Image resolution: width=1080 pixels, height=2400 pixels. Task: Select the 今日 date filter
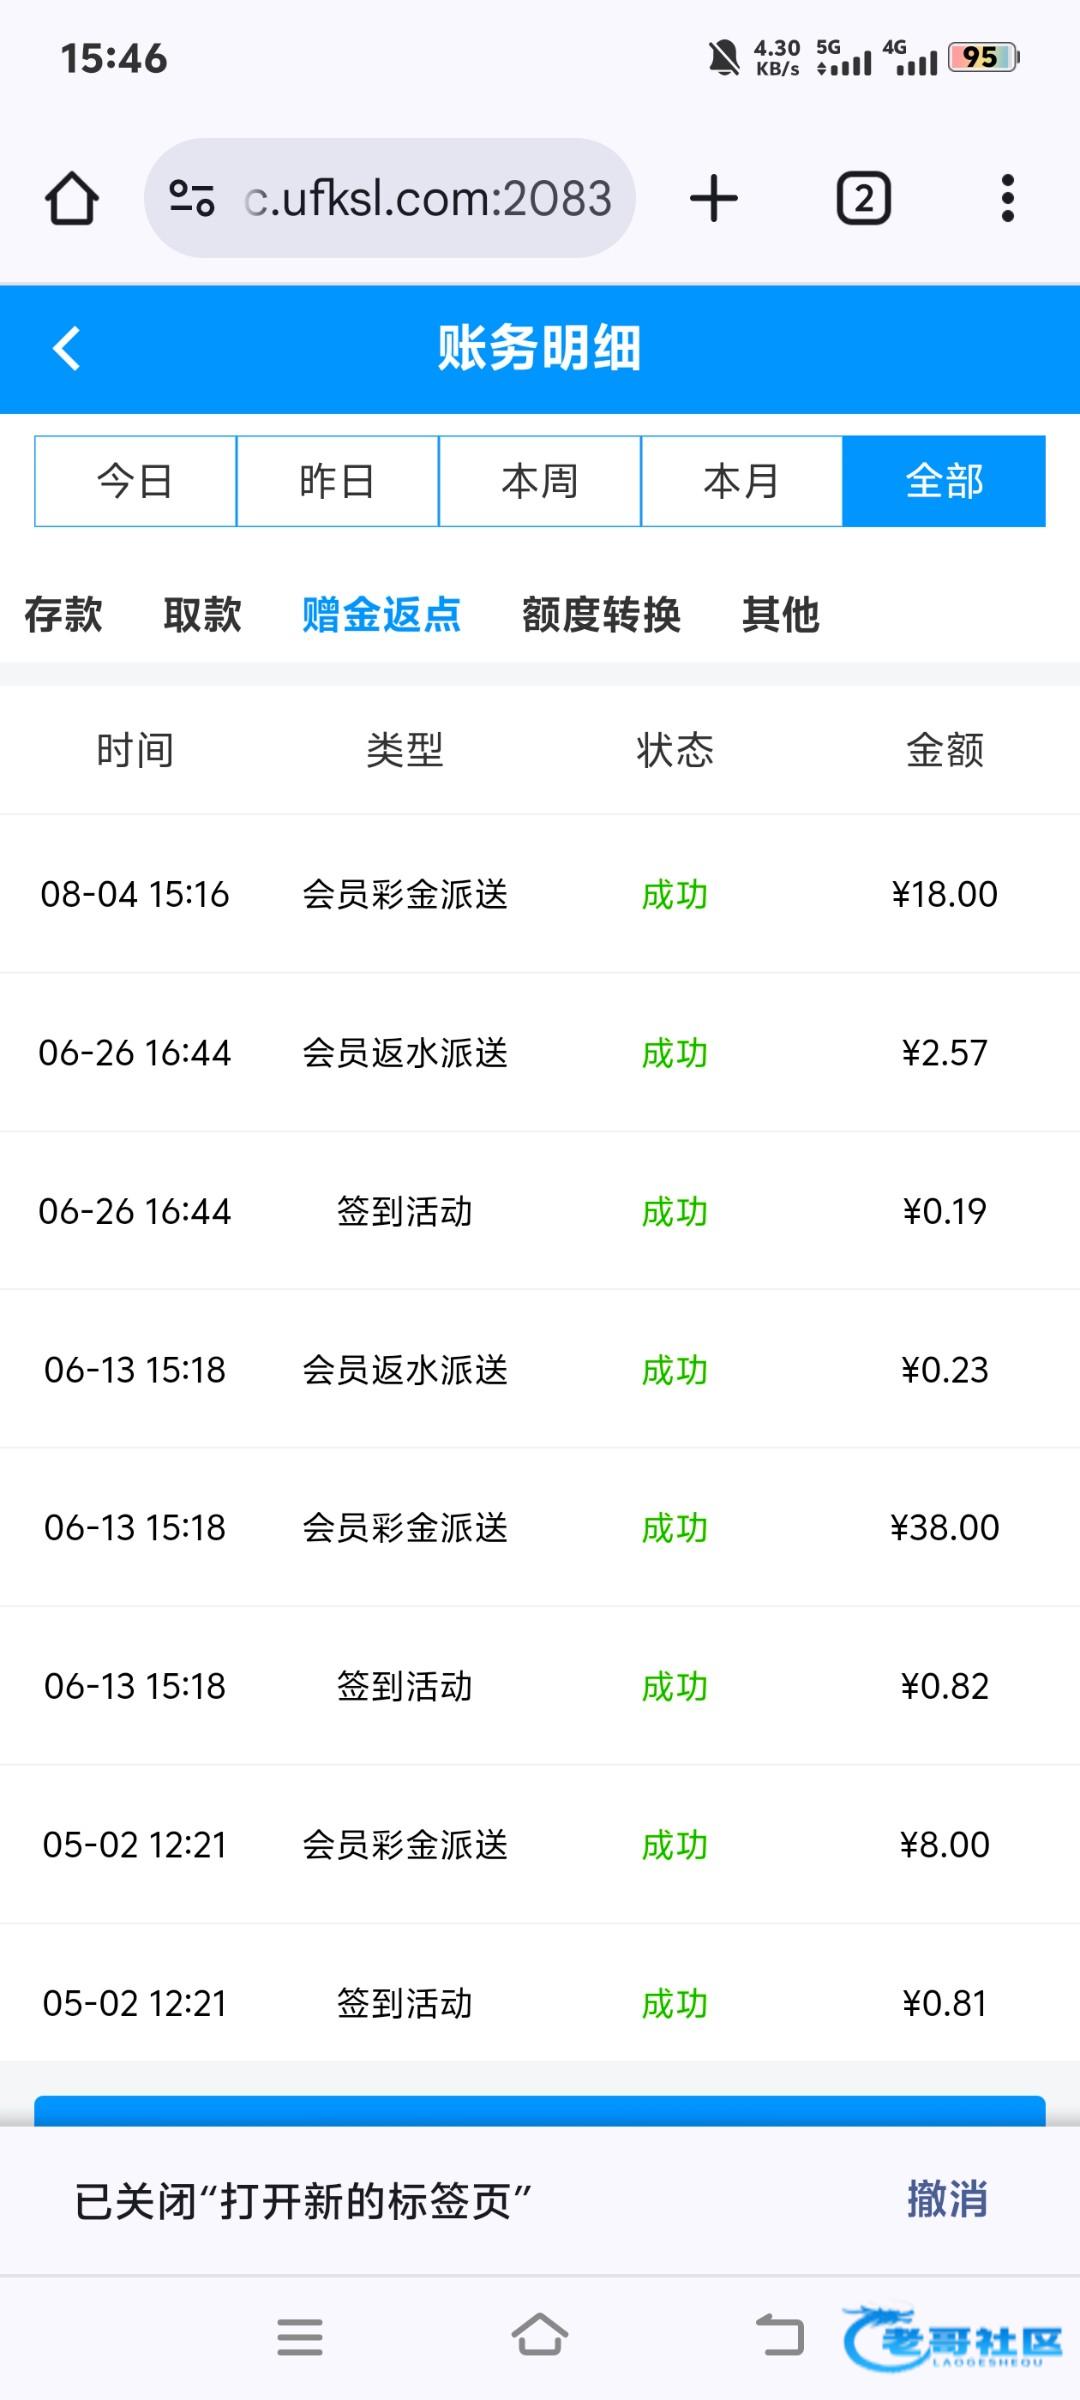click(x=135, y=481)
